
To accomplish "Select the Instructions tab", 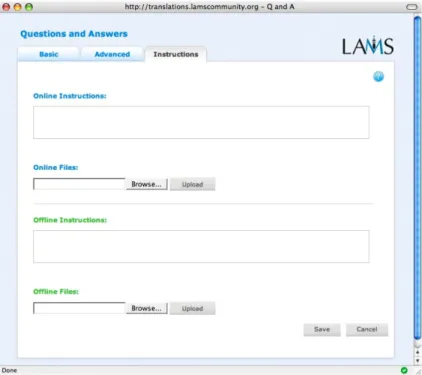I will coord(176,54).
